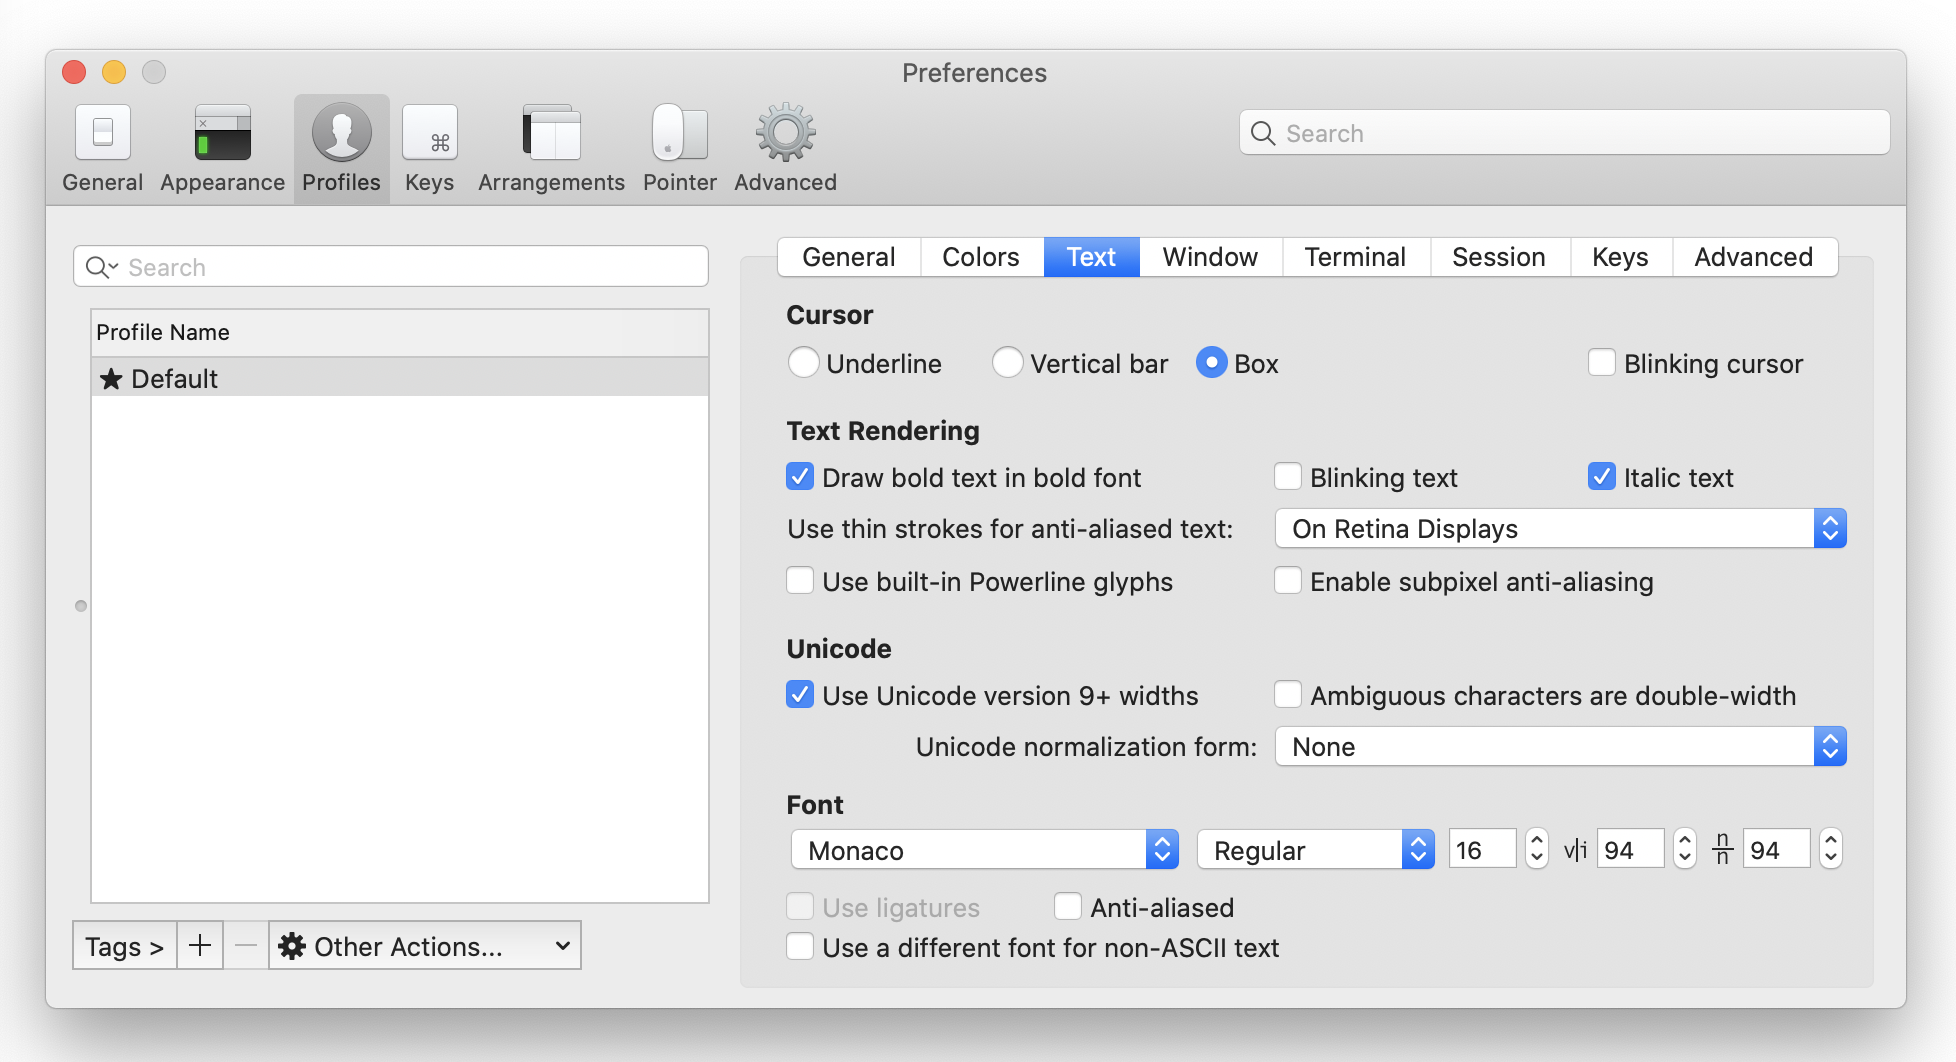Open the Keys preferences icon
1956x1062 pixels.
click(x=429, y=147)
